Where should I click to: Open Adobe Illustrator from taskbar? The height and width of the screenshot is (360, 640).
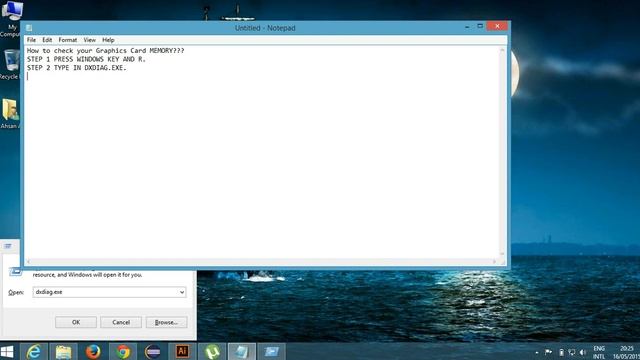click(x=182, y=351)
